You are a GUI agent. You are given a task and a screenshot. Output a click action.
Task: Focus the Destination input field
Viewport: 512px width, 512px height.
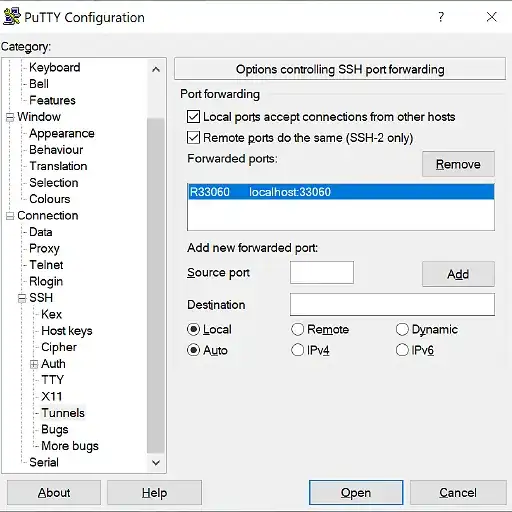[392, 304]
